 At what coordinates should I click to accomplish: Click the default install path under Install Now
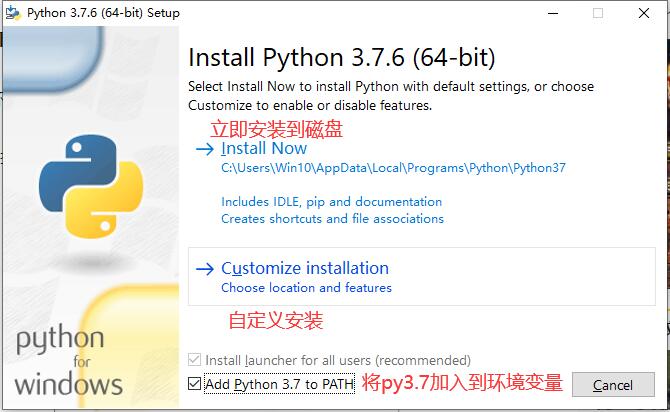393,168
